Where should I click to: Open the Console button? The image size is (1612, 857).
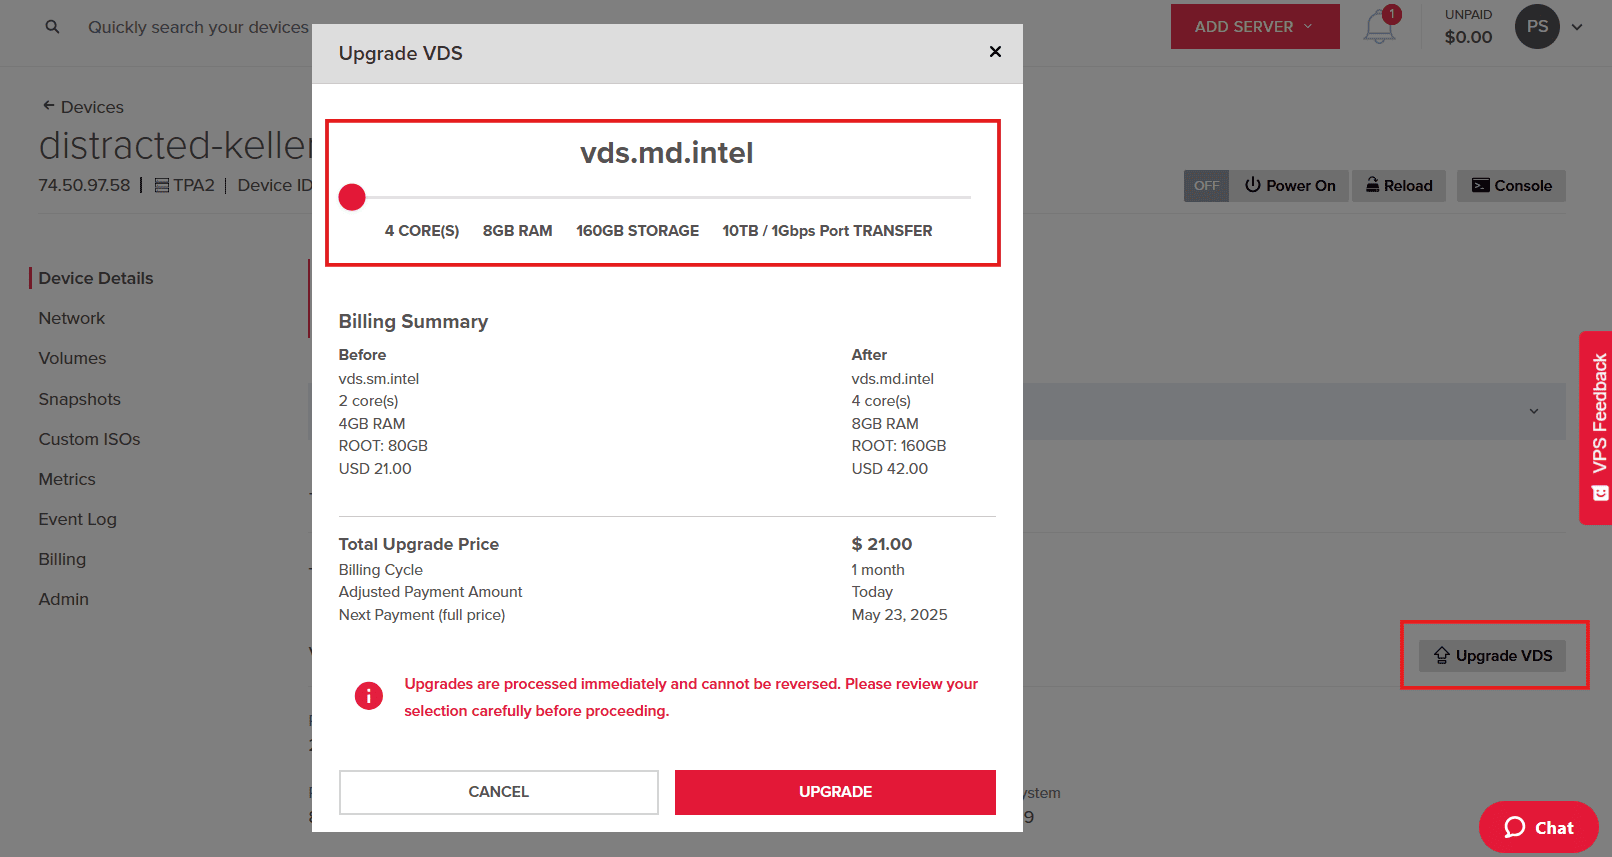pos(1511,186)
